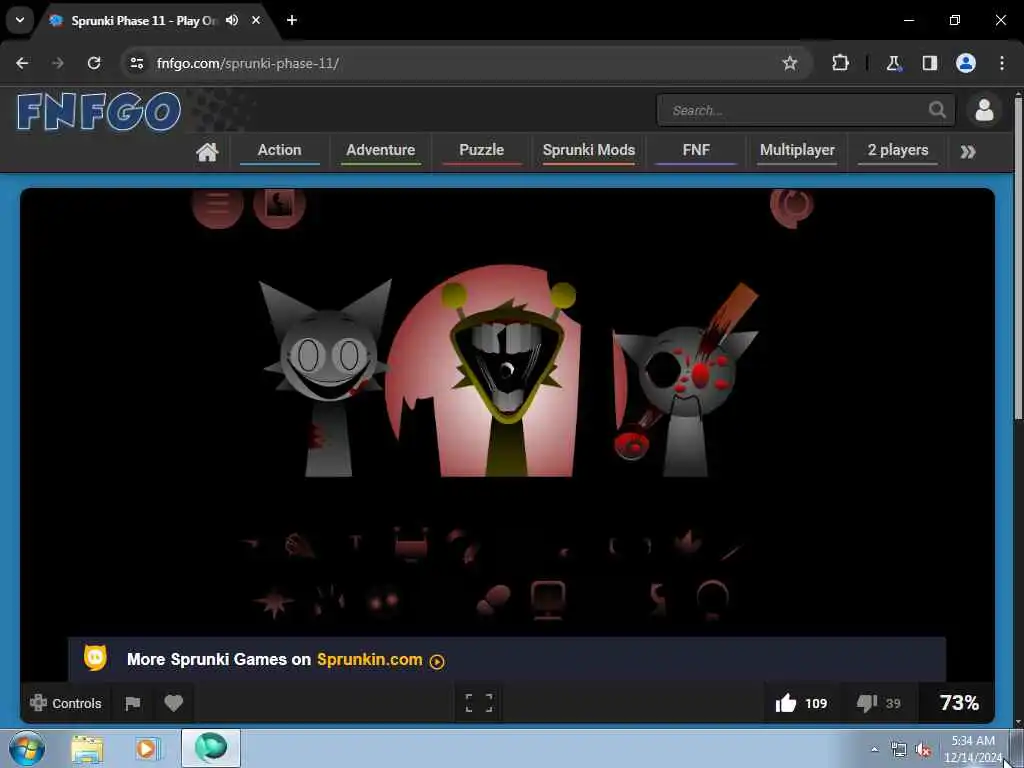Pick the claw-shaped sound icon in the bottom row
The image size is (1024, 768).
[x=329, y=600]
